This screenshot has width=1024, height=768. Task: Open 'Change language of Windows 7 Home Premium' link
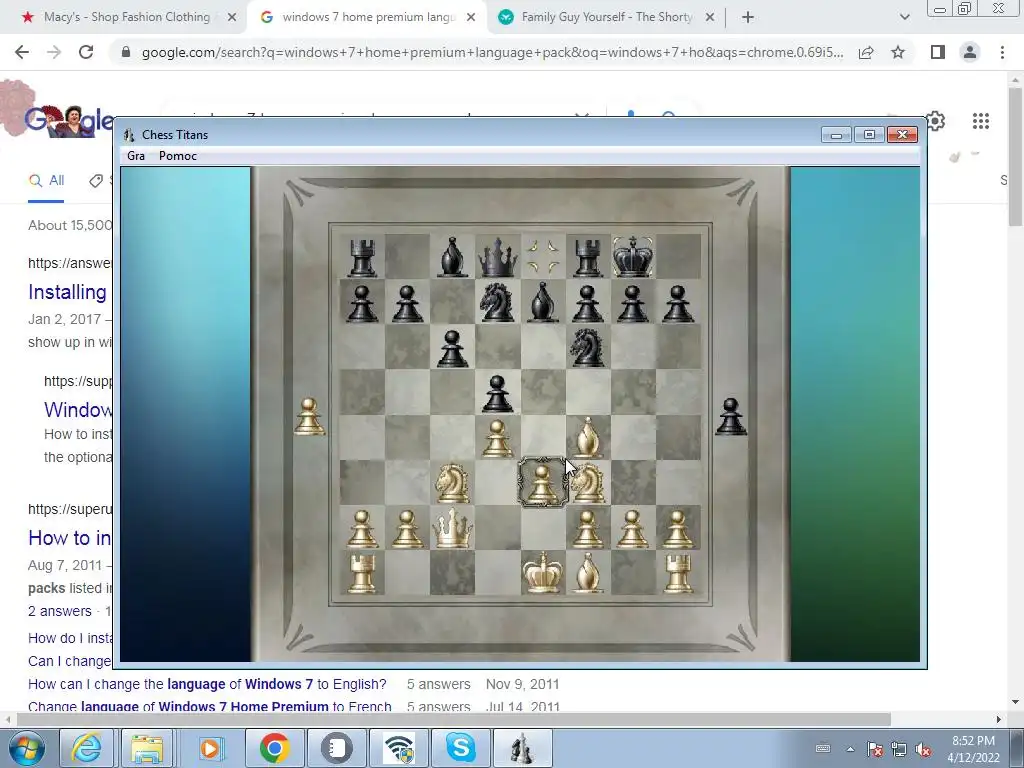[x=210, y=706]
